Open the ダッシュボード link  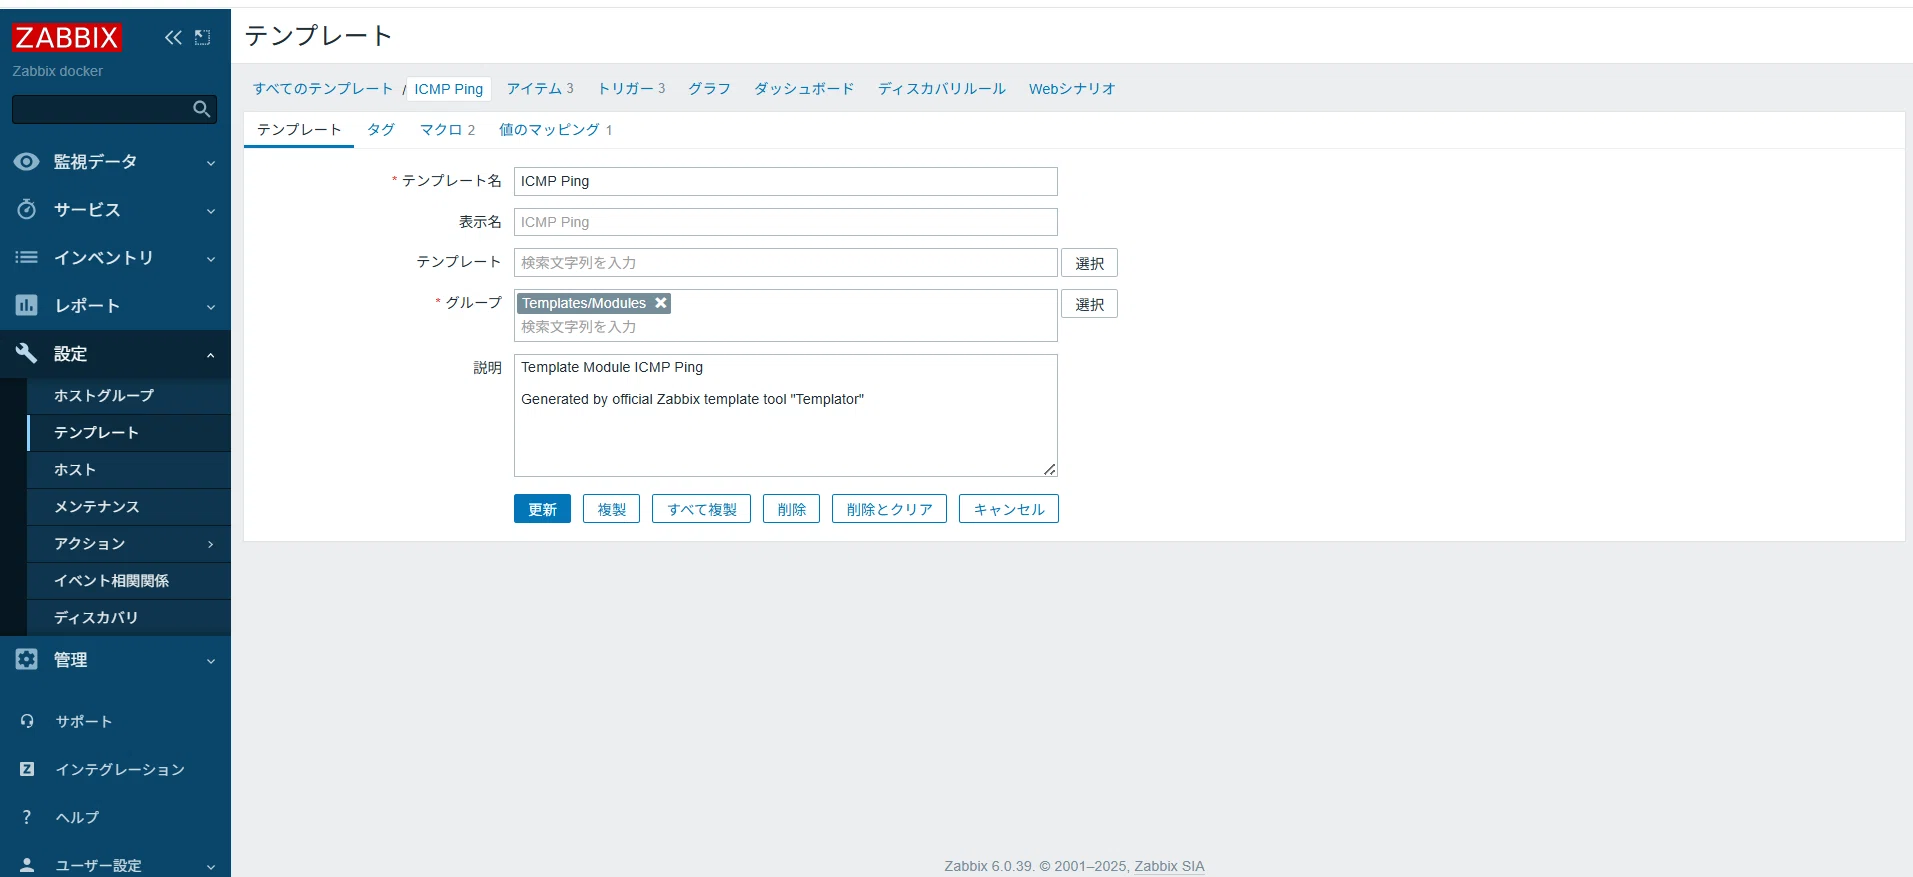[804, 89]
